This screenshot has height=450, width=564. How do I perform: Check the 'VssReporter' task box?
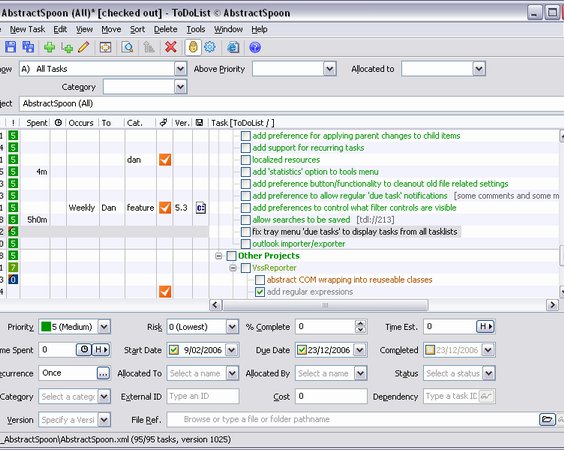tap(246, 268)
